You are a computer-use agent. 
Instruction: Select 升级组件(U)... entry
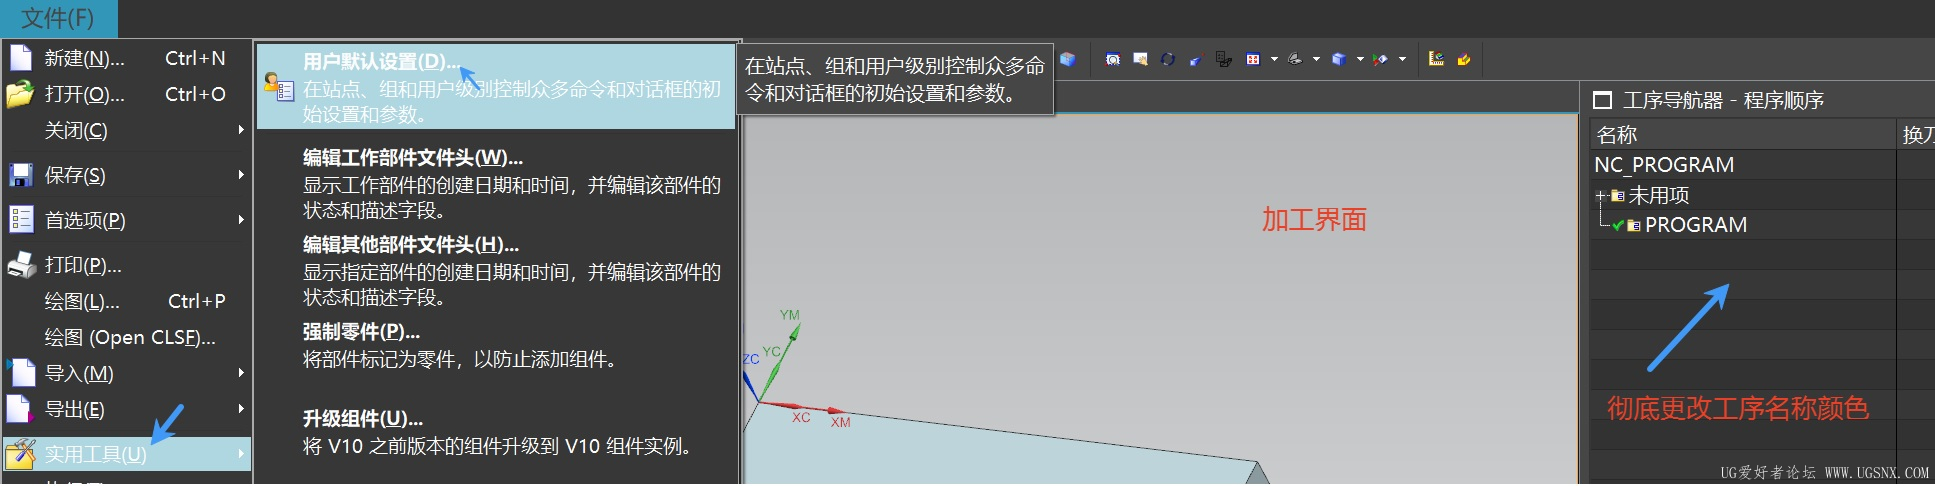(498, 433)
